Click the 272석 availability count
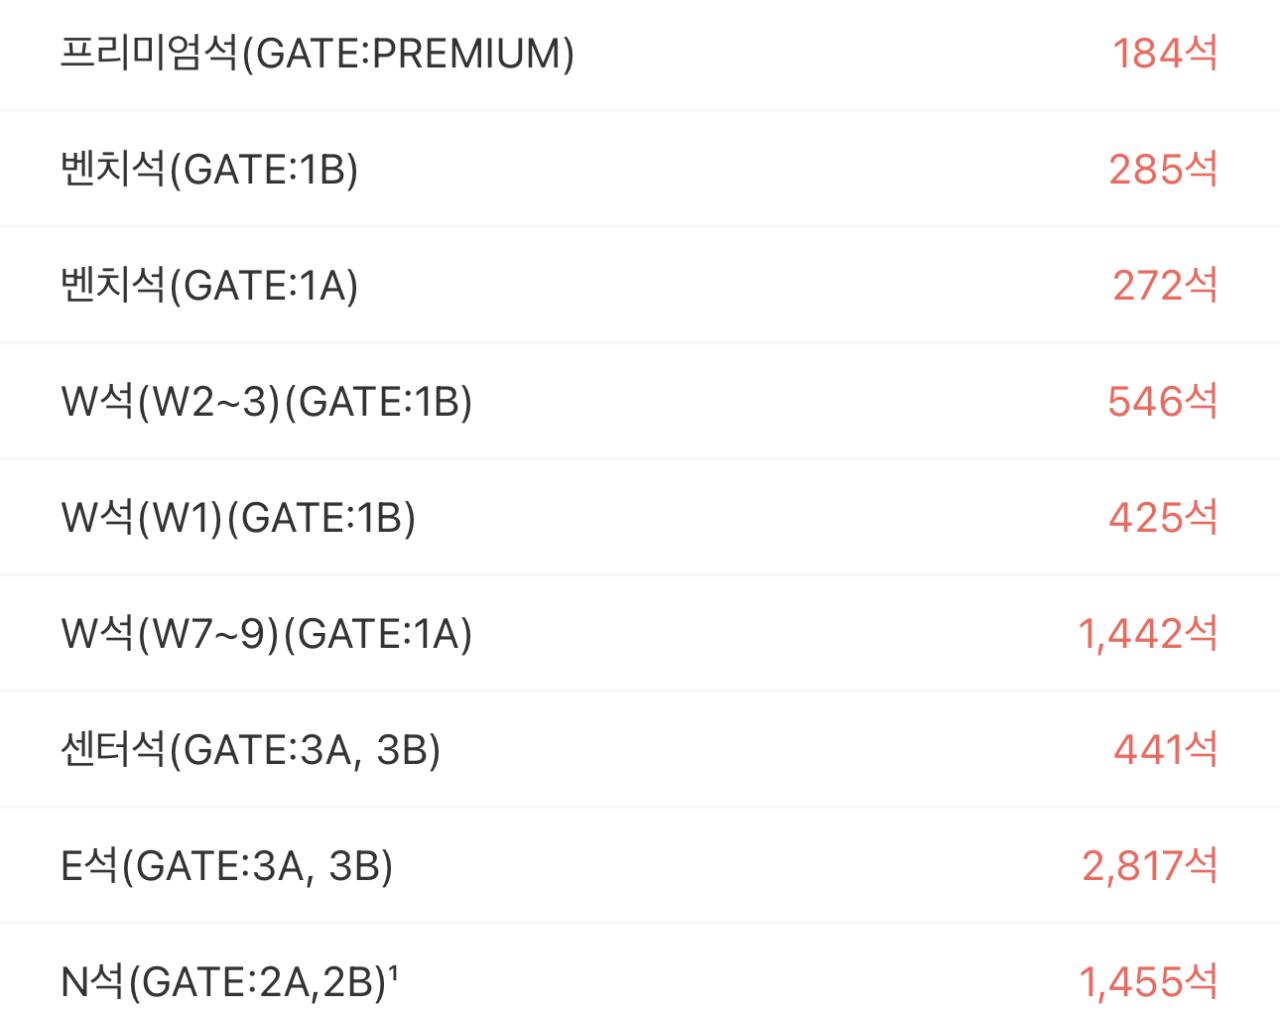 coord(1165,285)
